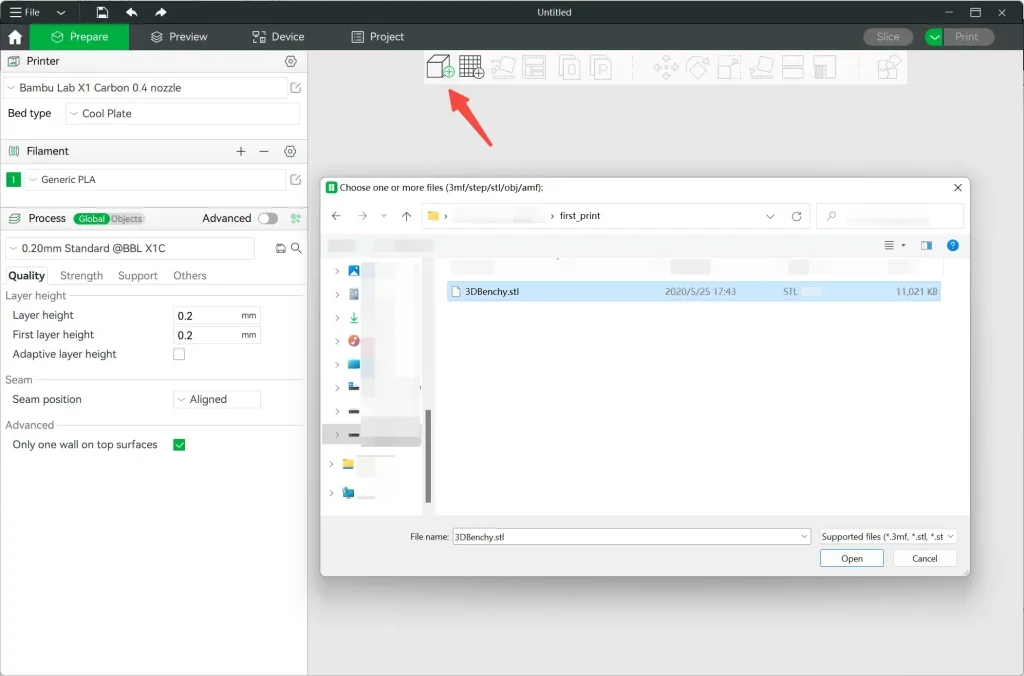This screenshot has width=1024, height=676.
Task: Add a filament with the plus icon
Action: pos(241,151)
